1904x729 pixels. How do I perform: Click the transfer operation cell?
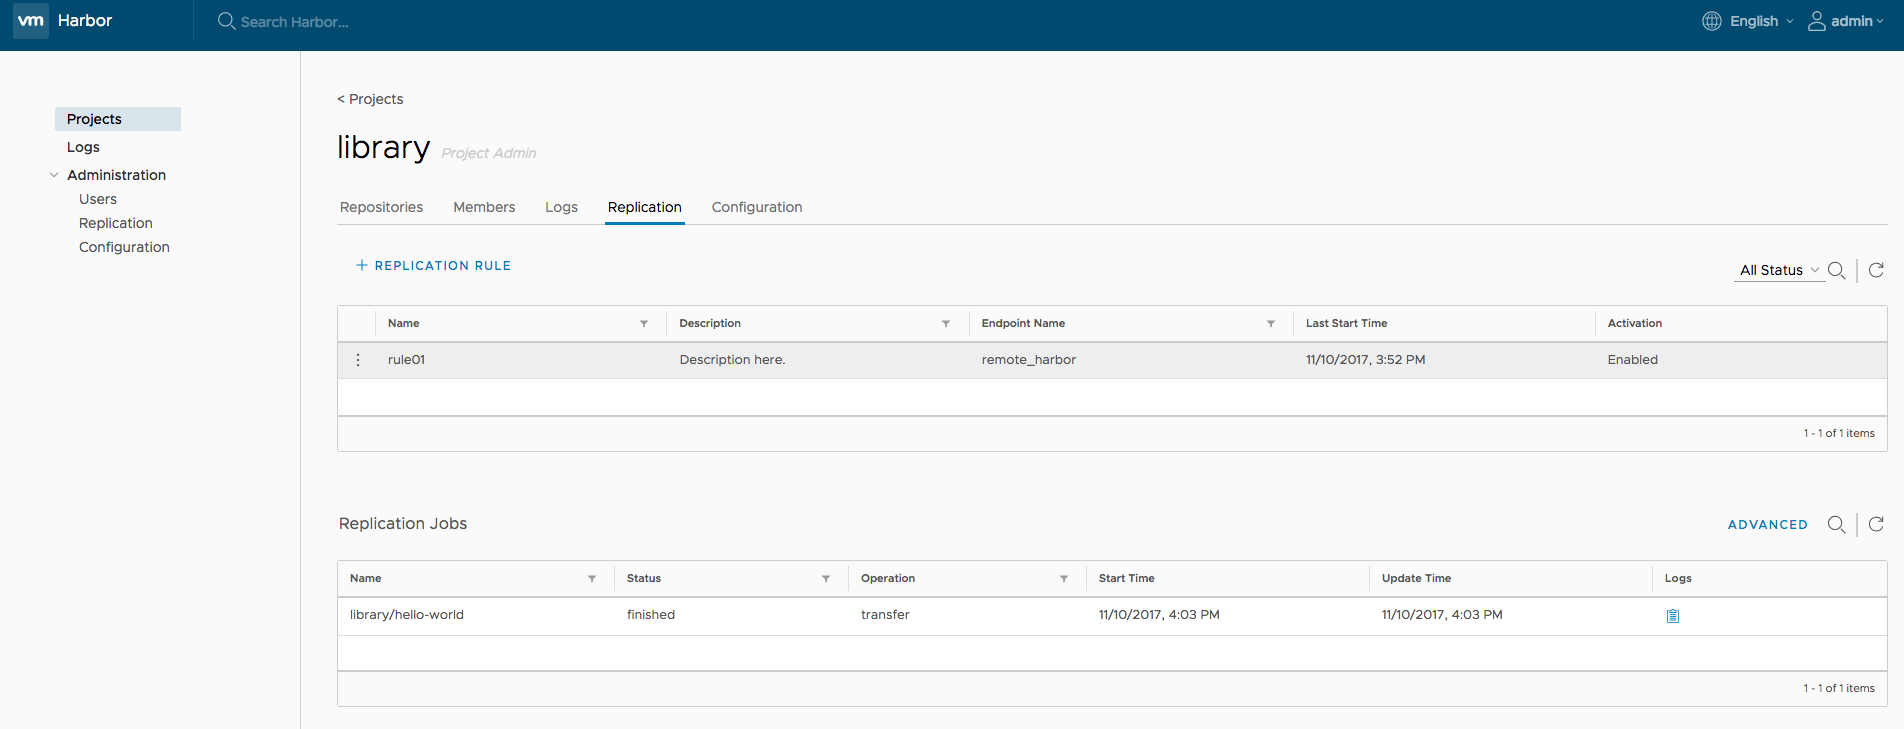tap(885, 615)
